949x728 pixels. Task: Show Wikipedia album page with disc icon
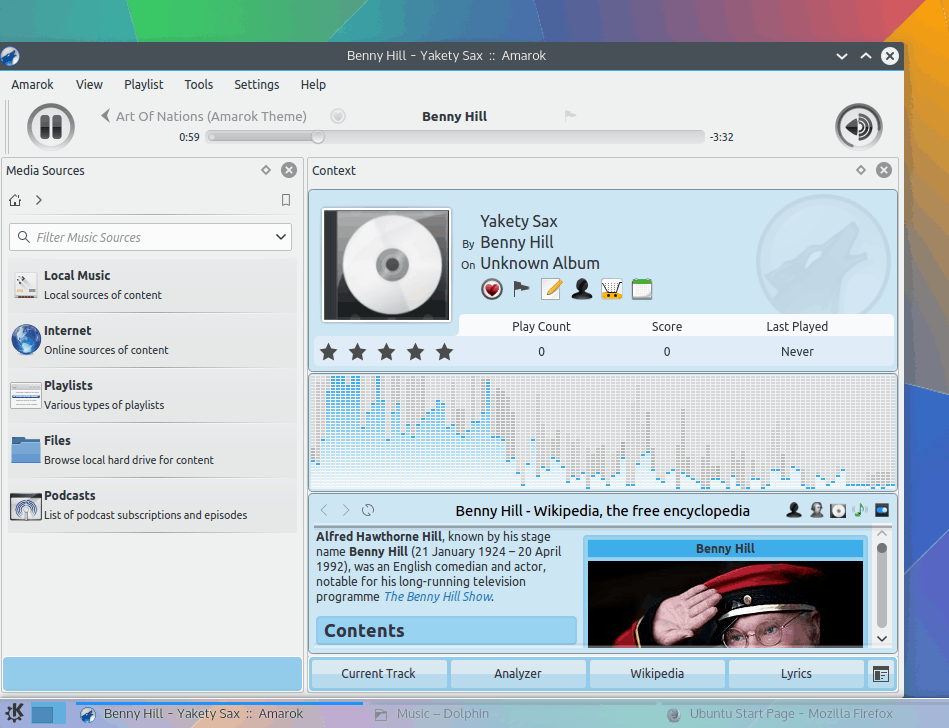838,511
